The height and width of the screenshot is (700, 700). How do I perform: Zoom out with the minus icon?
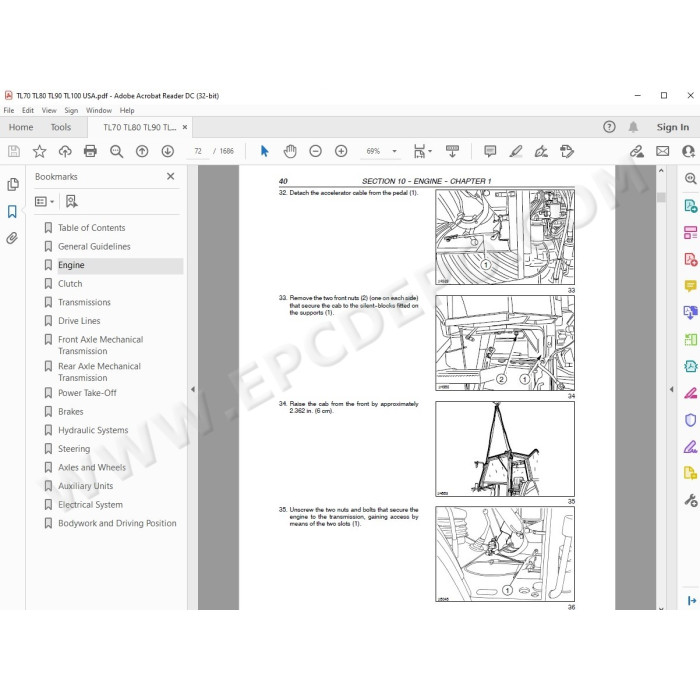click(x=315, y=151)
